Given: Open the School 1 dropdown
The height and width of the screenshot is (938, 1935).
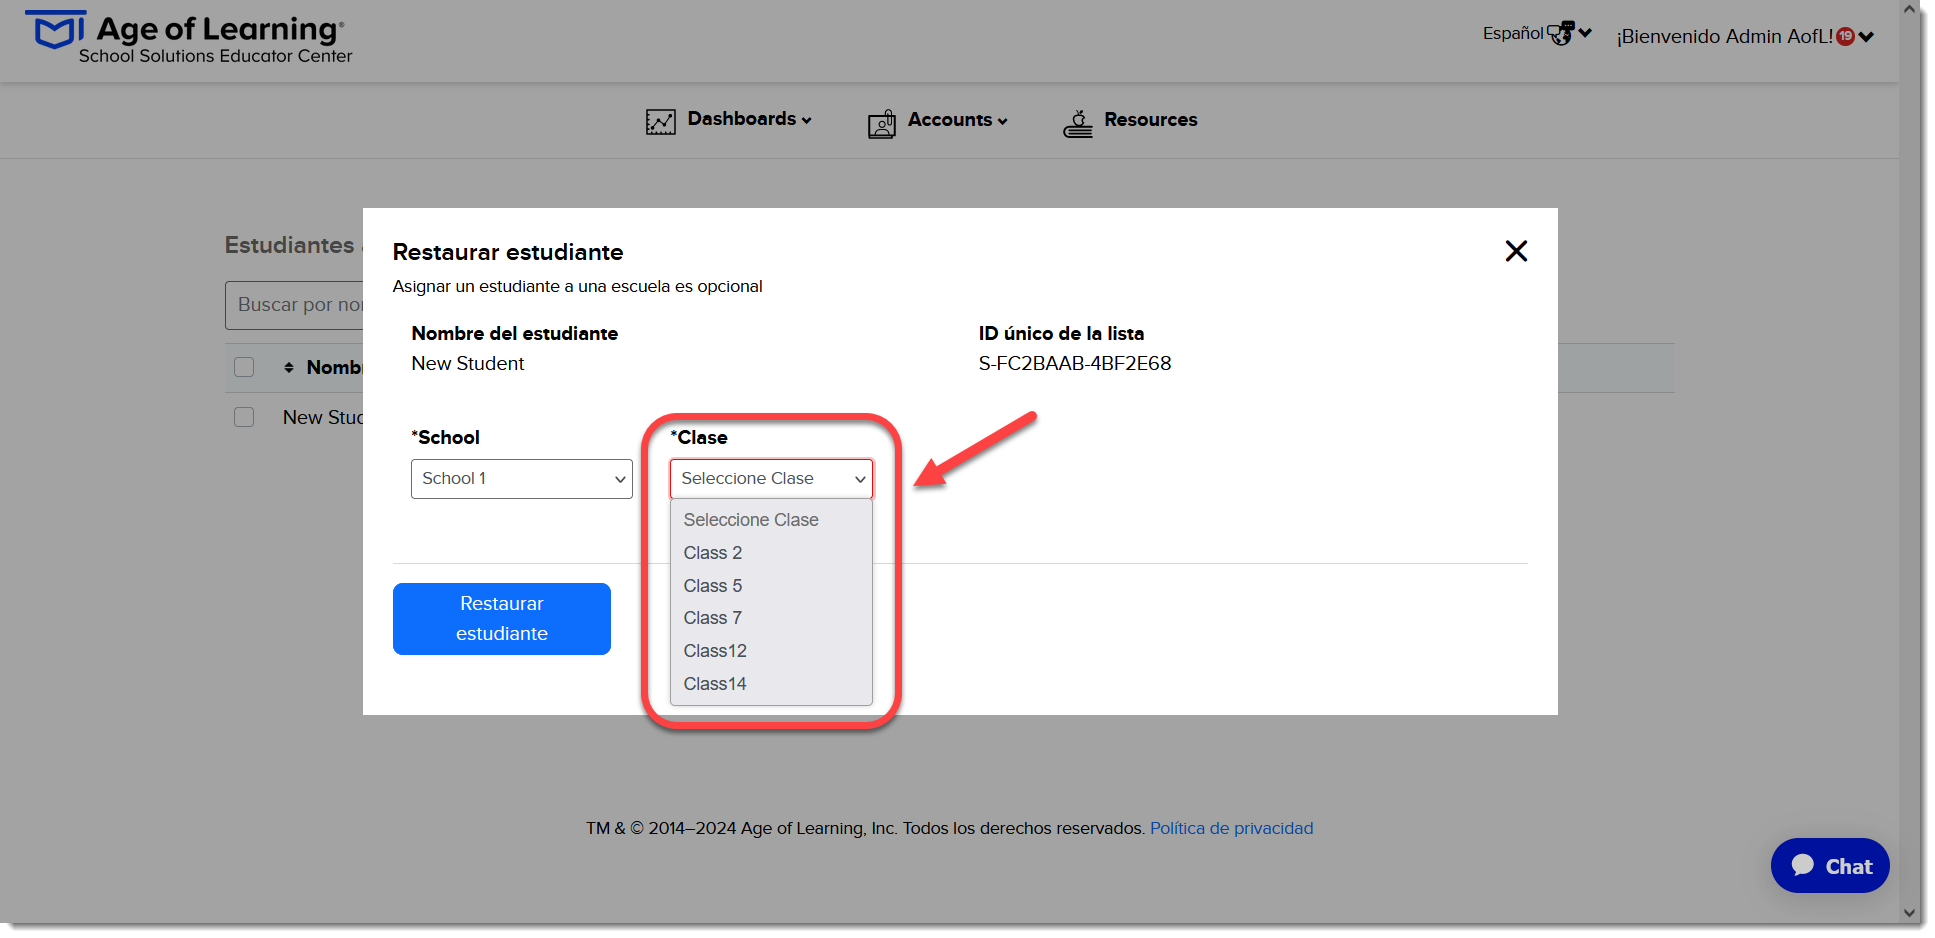Looking at the screenshot, I should click(x=522, y=479).
